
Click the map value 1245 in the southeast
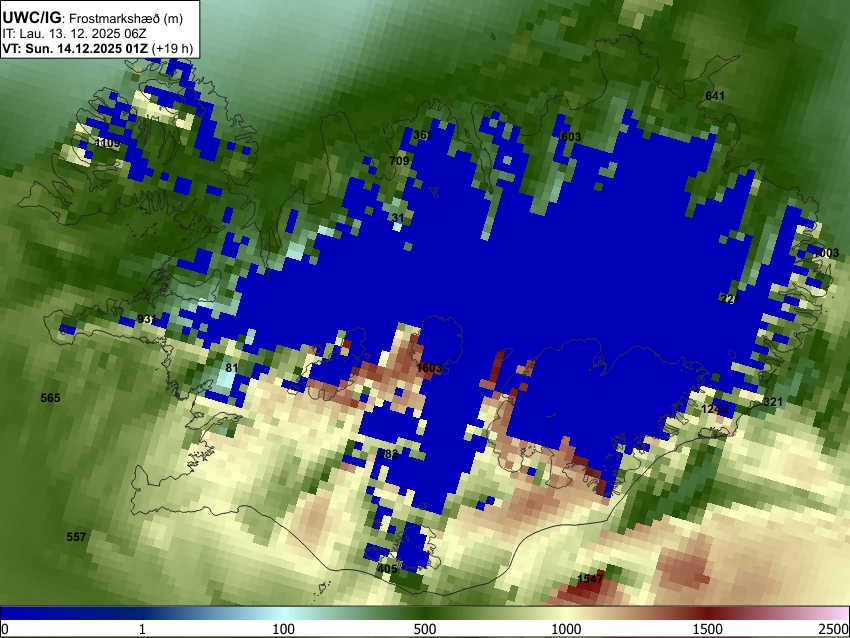coord(714,409)
